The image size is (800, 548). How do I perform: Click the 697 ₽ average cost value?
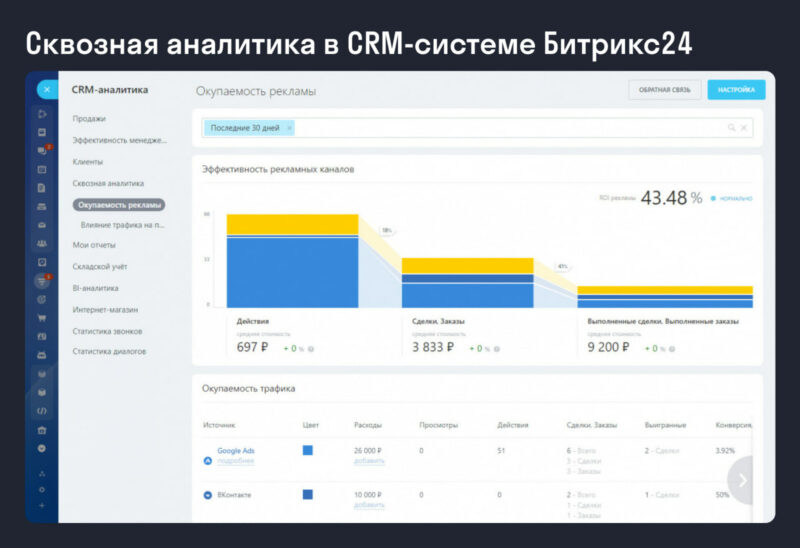pyautogui.click(x=252, y=347)
